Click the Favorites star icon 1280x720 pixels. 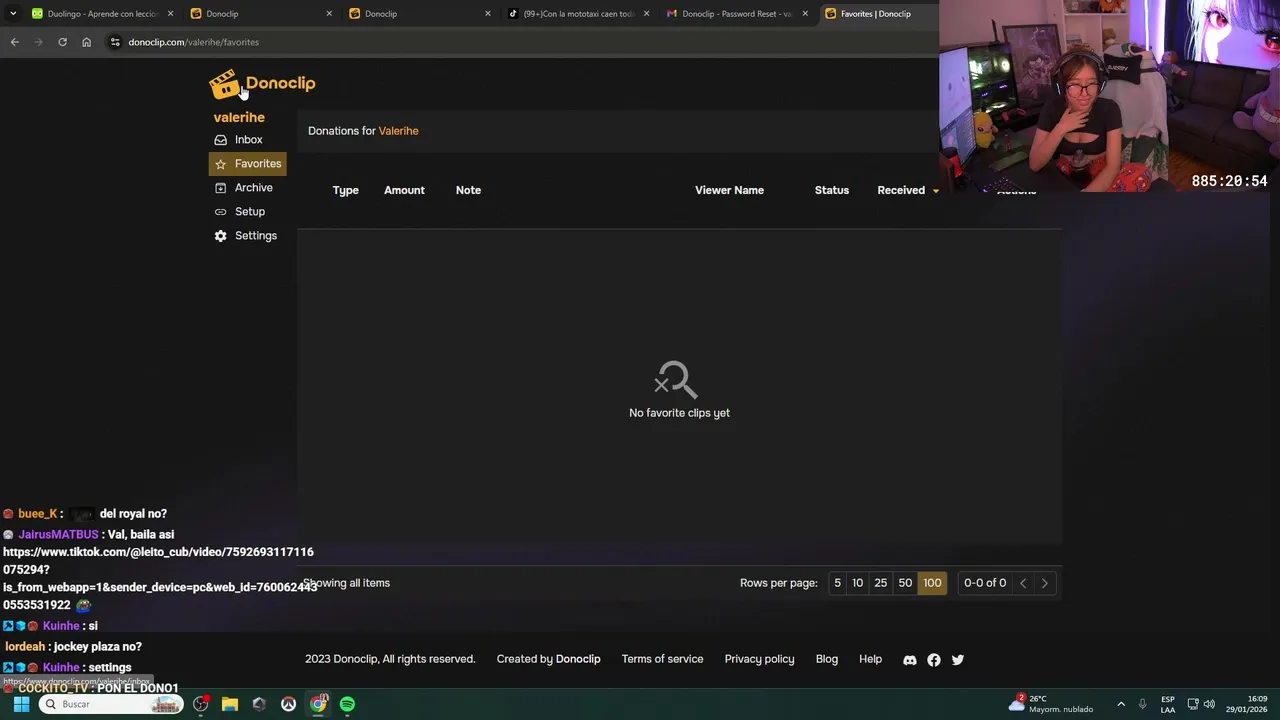(x=221, y=164)
